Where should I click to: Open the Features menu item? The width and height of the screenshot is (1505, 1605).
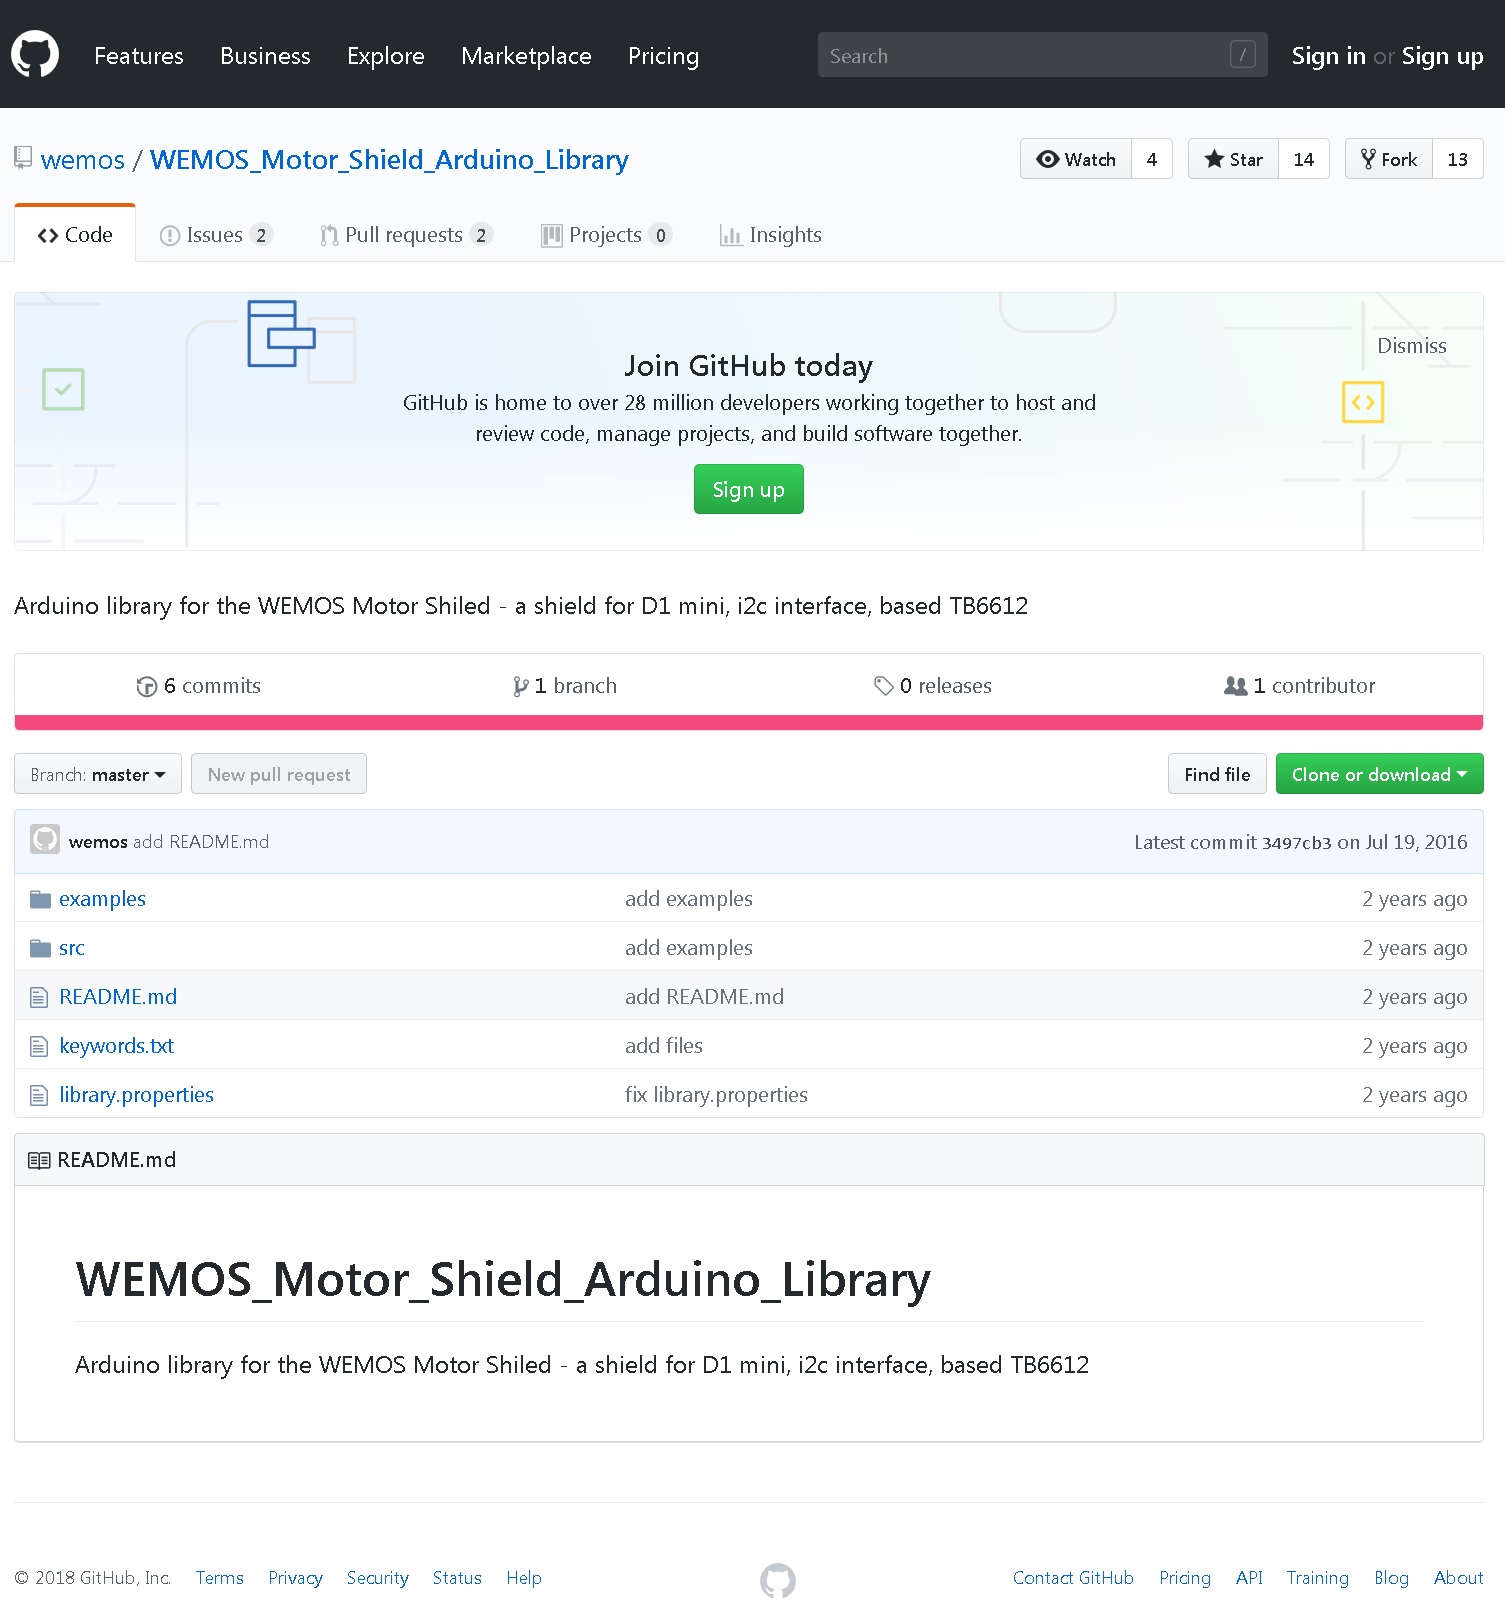139,56
